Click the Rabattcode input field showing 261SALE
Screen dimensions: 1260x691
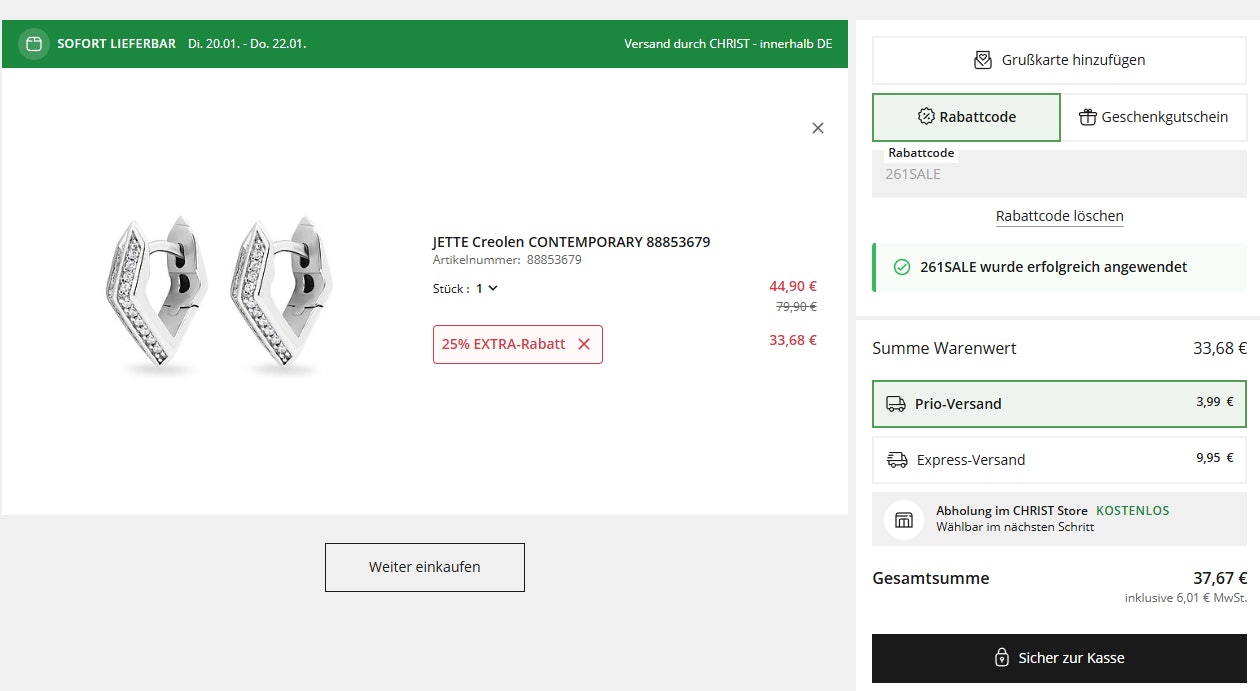click(x=1059, y=175)
